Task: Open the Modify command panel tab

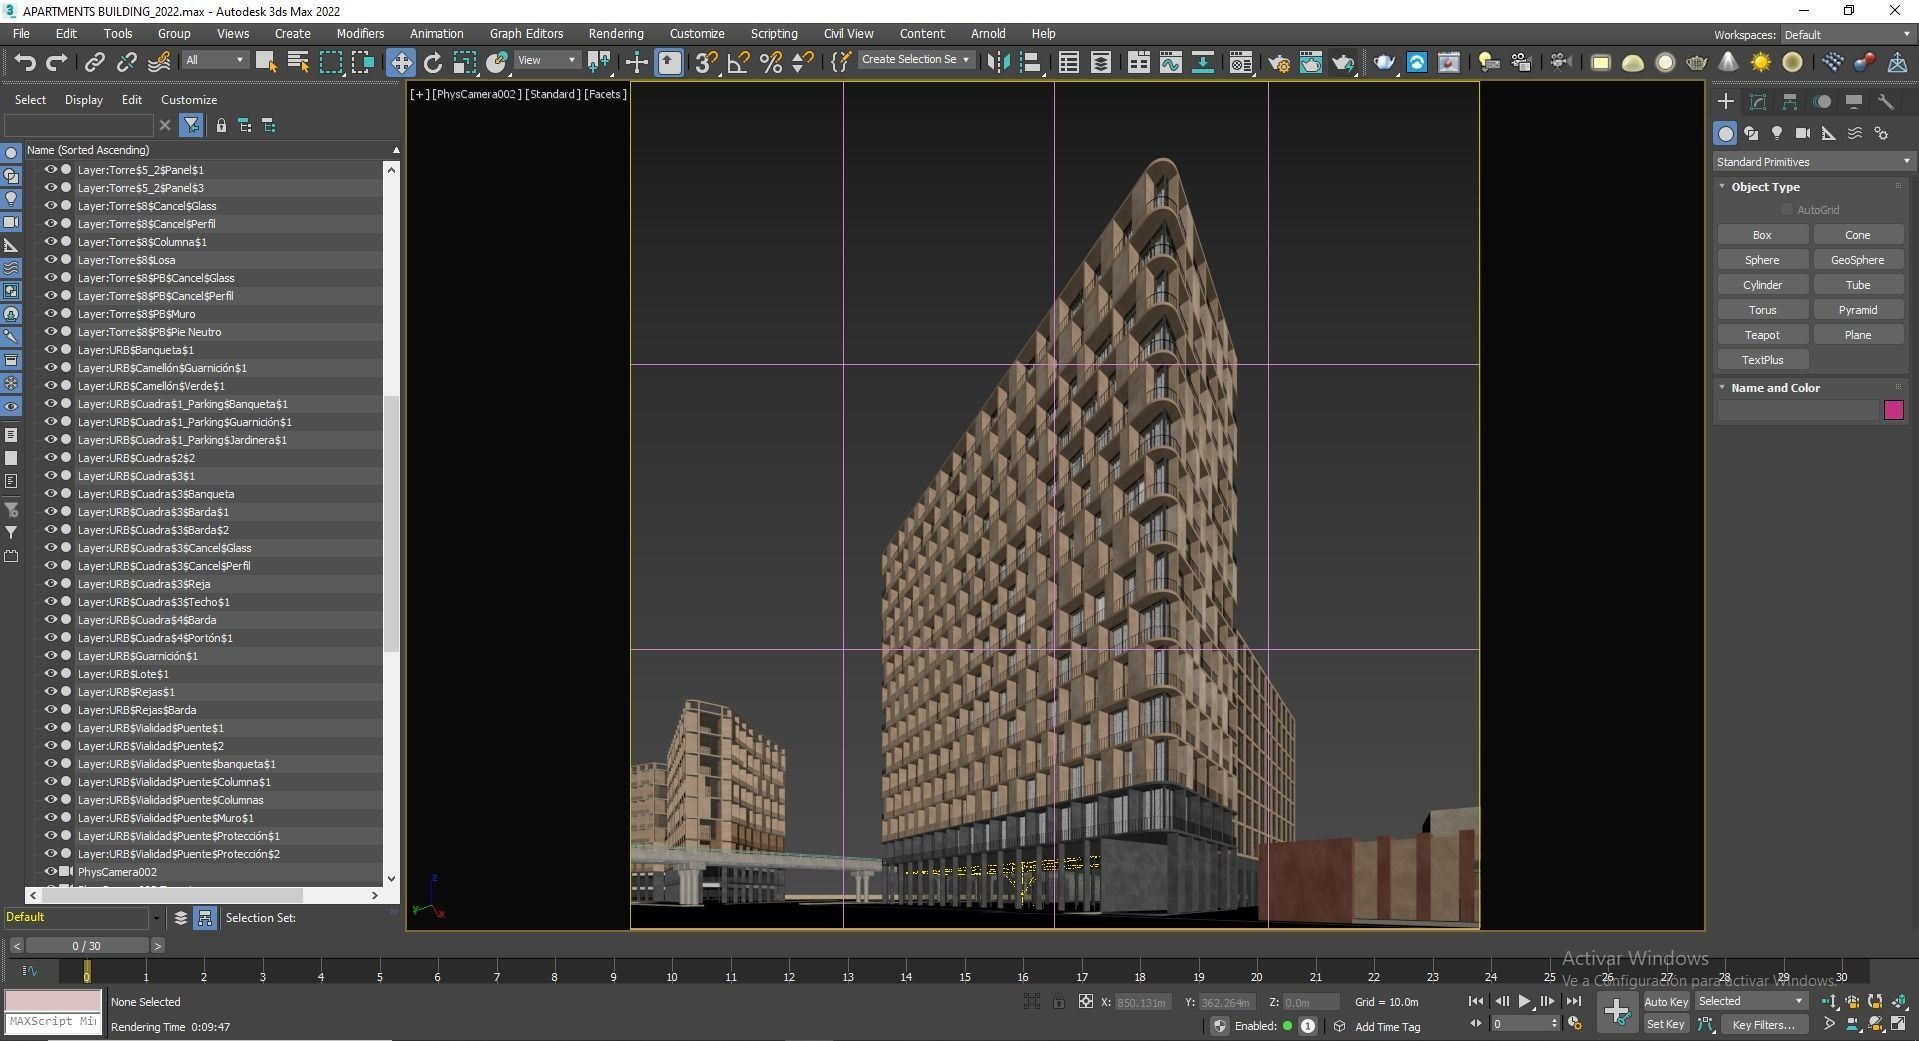Action: click(x=1758, y=102)
